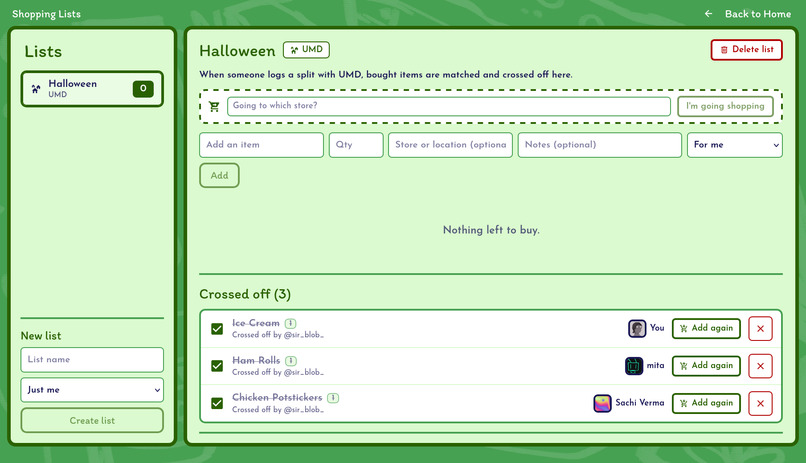The height and width of the screenshot is (463, 806).
Task: Select the Halloween list in the sidebar
Action: 92,89
